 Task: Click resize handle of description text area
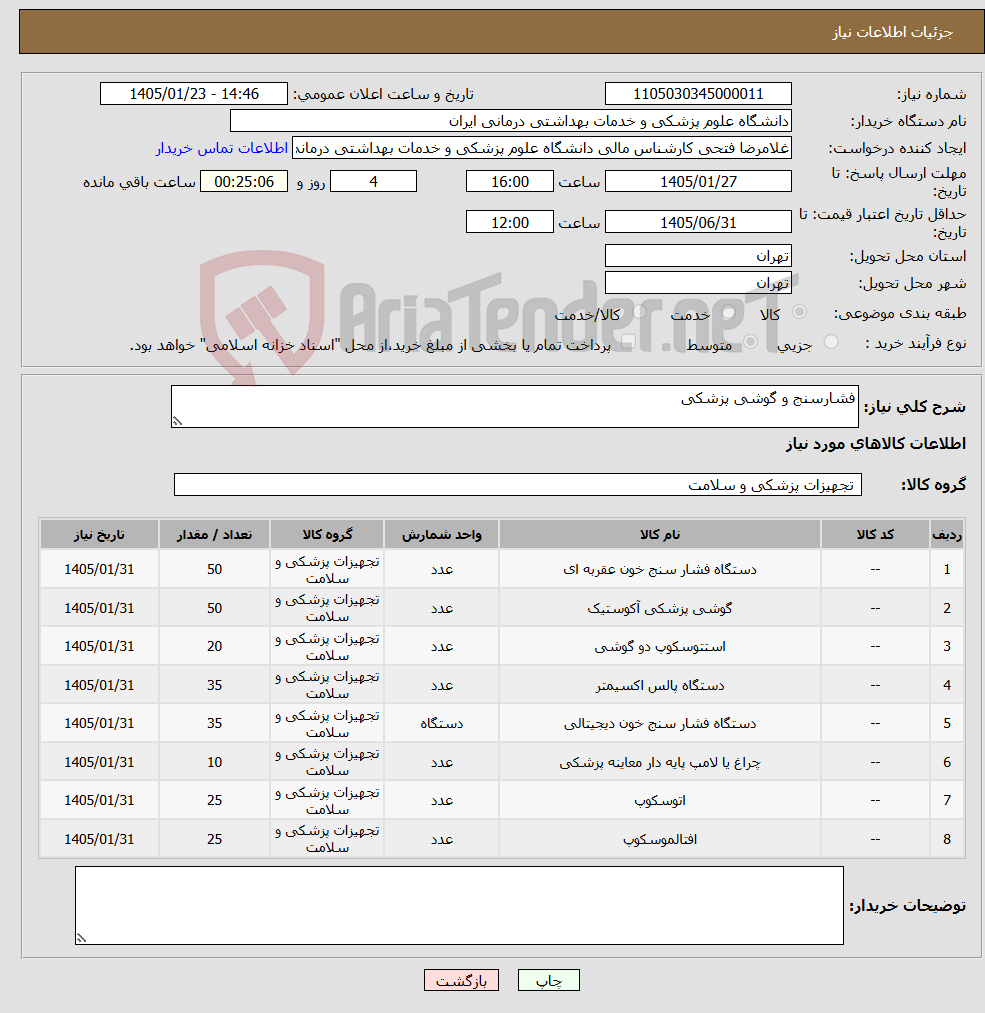click(177, 421)
